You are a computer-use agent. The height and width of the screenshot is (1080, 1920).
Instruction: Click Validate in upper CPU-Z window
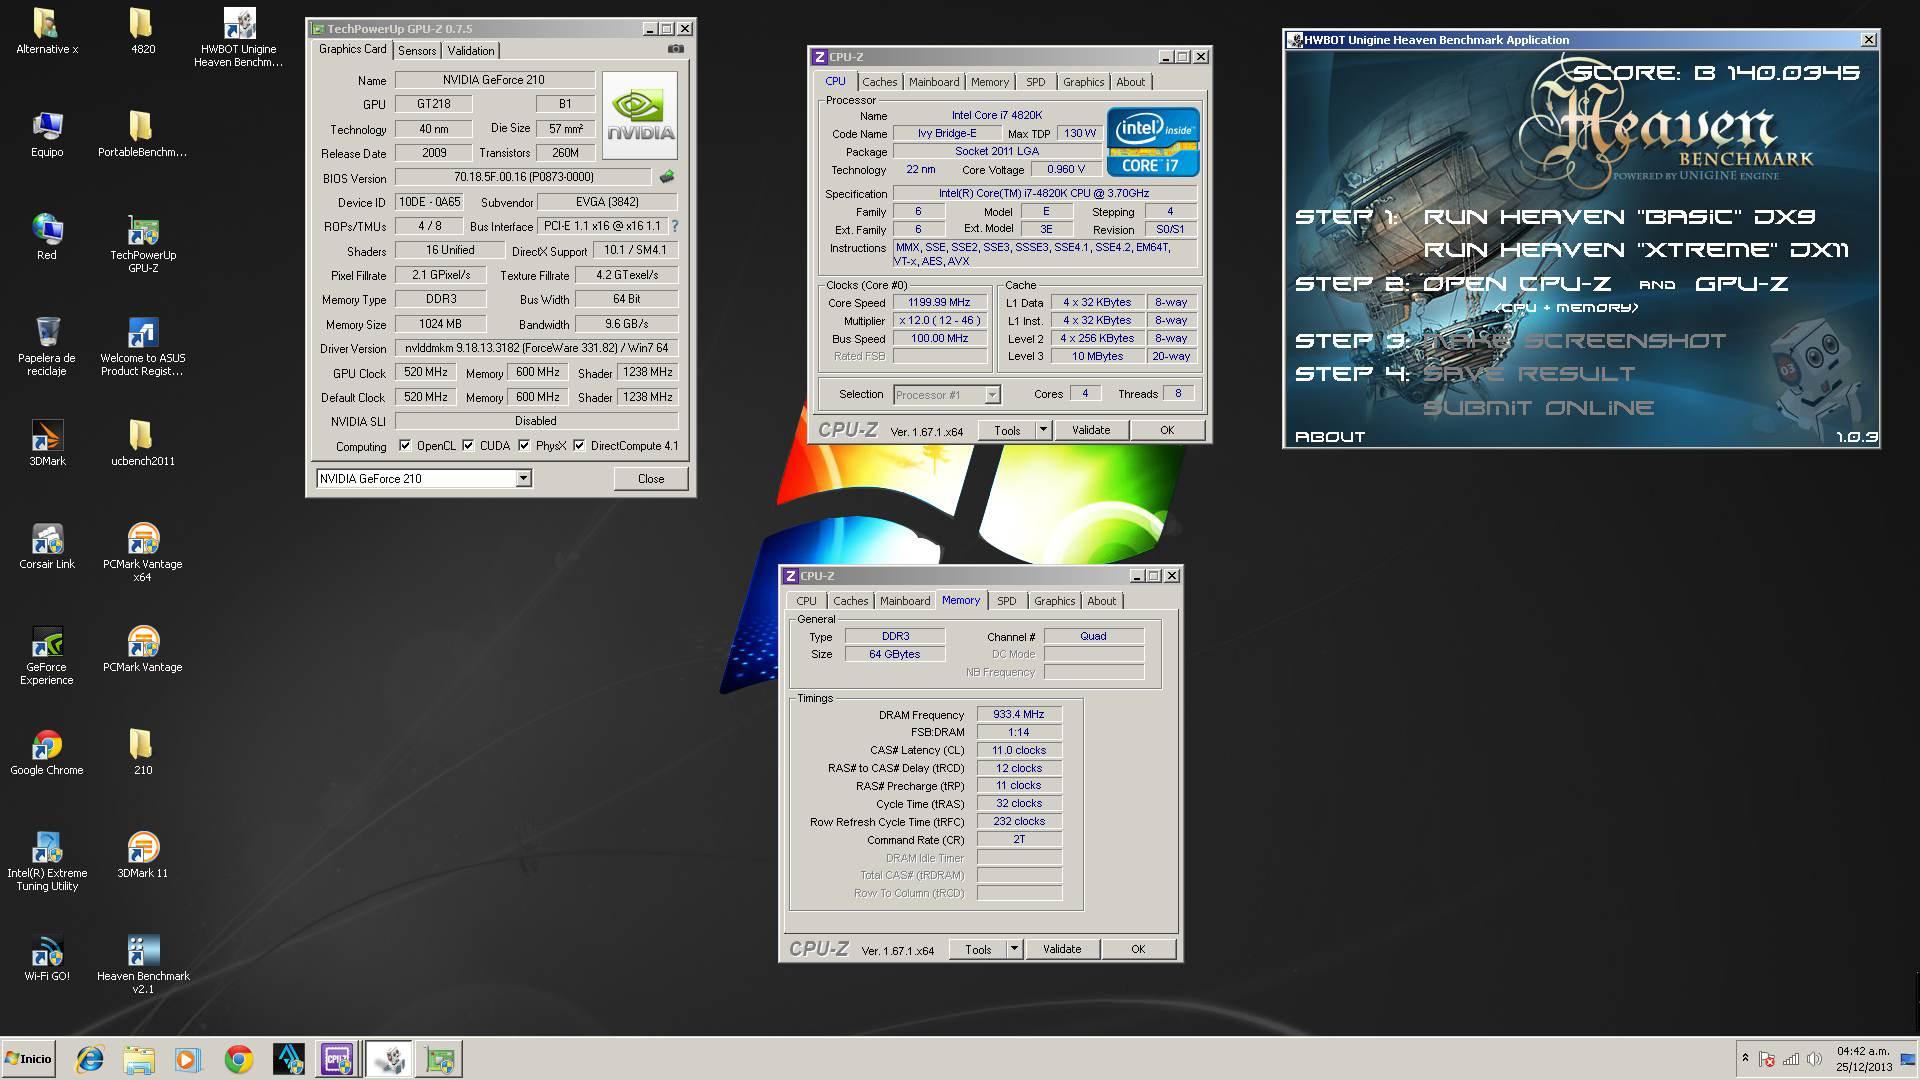(x=1091, y=430)
